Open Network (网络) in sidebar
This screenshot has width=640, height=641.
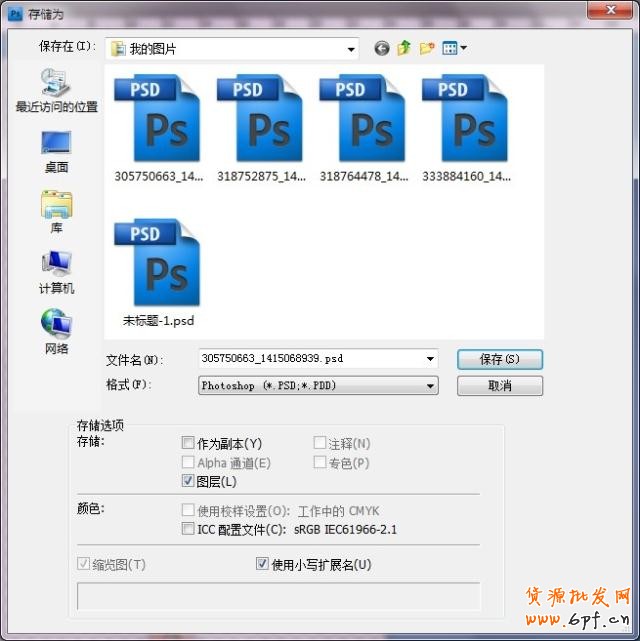click(56, 331)
